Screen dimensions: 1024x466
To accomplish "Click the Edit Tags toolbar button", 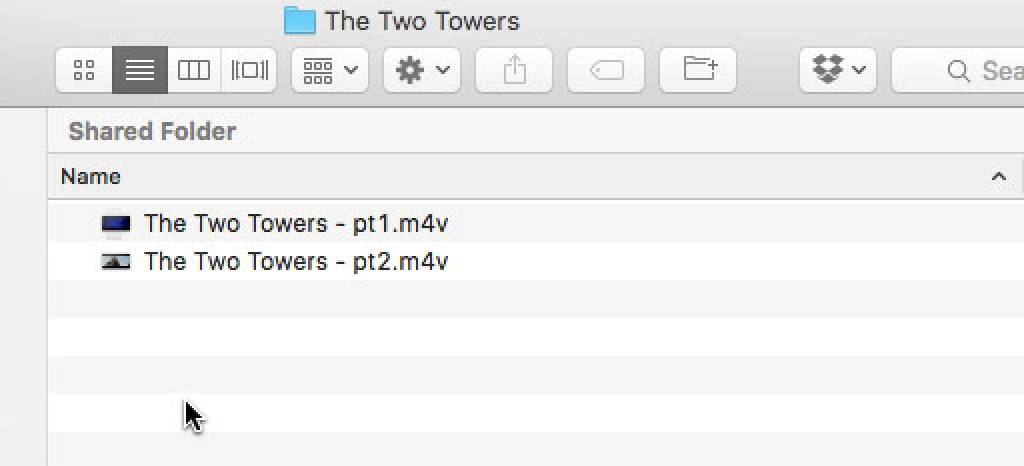I will pyautogui.click(x=606, y=70).
